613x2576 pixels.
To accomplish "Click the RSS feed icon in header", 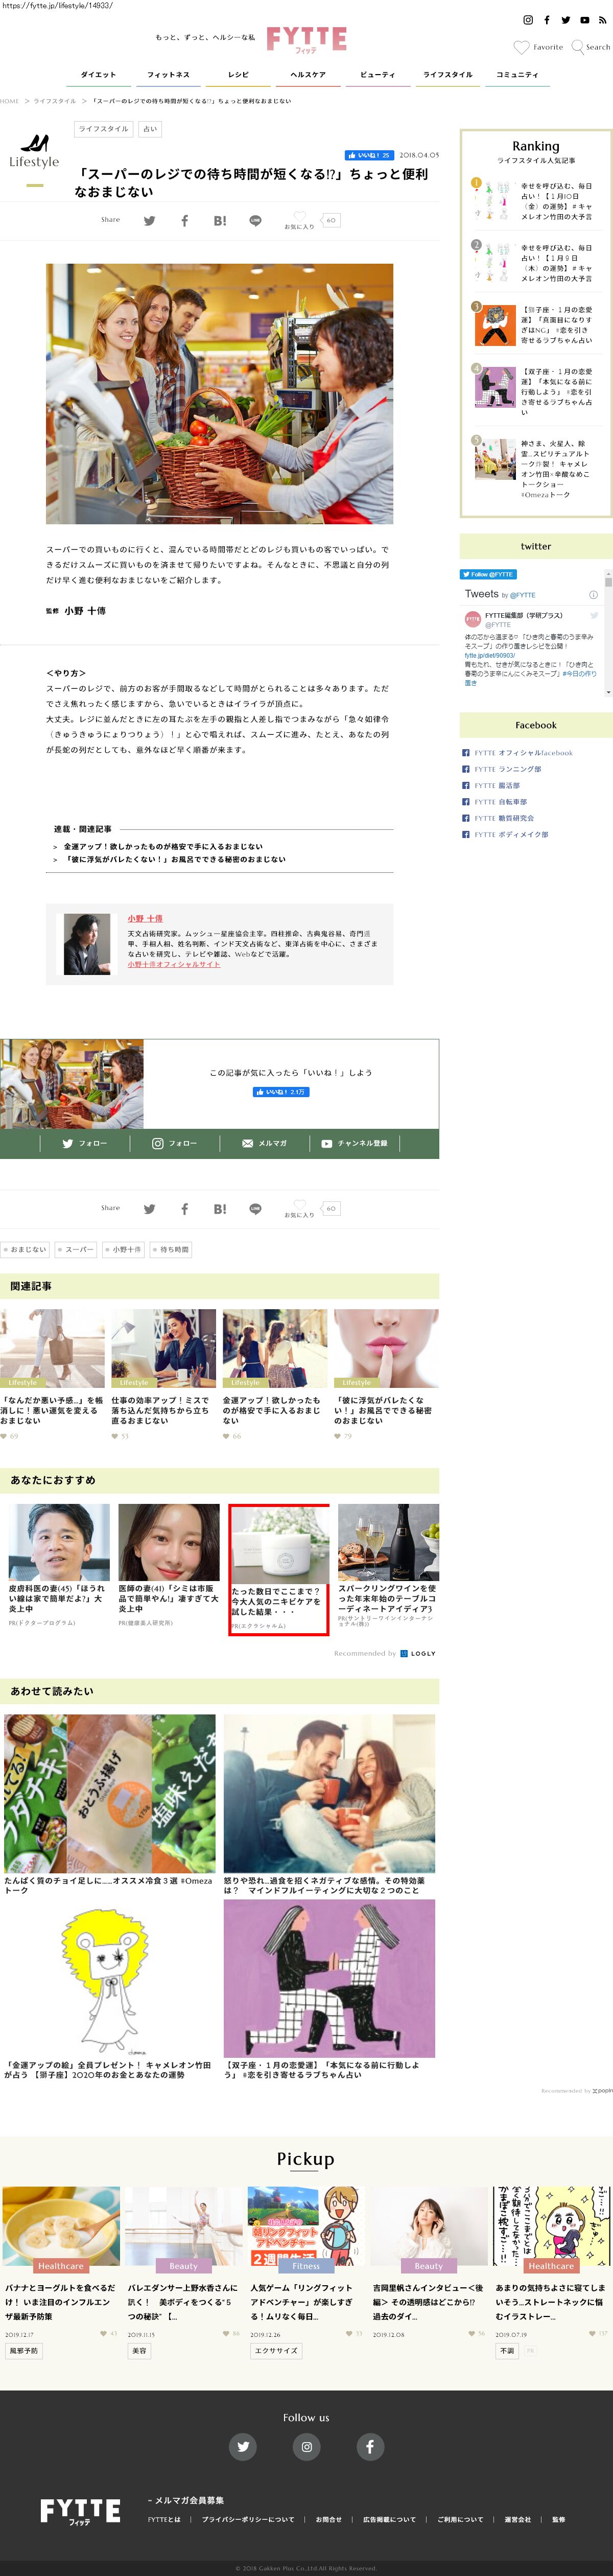I will click(x=602, y=20).
